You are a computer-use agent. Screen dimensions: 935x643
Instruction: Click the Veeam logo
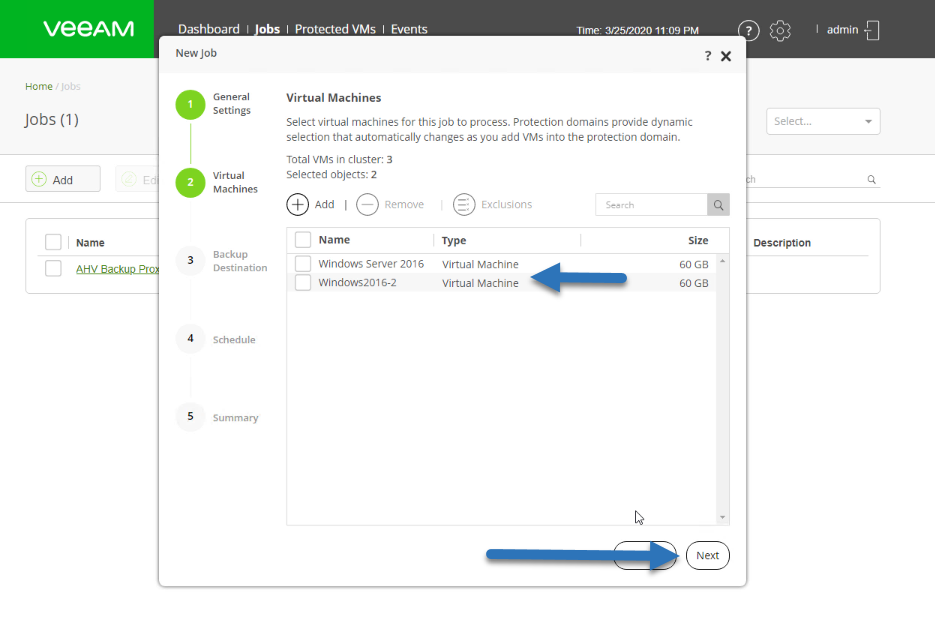click(88, 29)
